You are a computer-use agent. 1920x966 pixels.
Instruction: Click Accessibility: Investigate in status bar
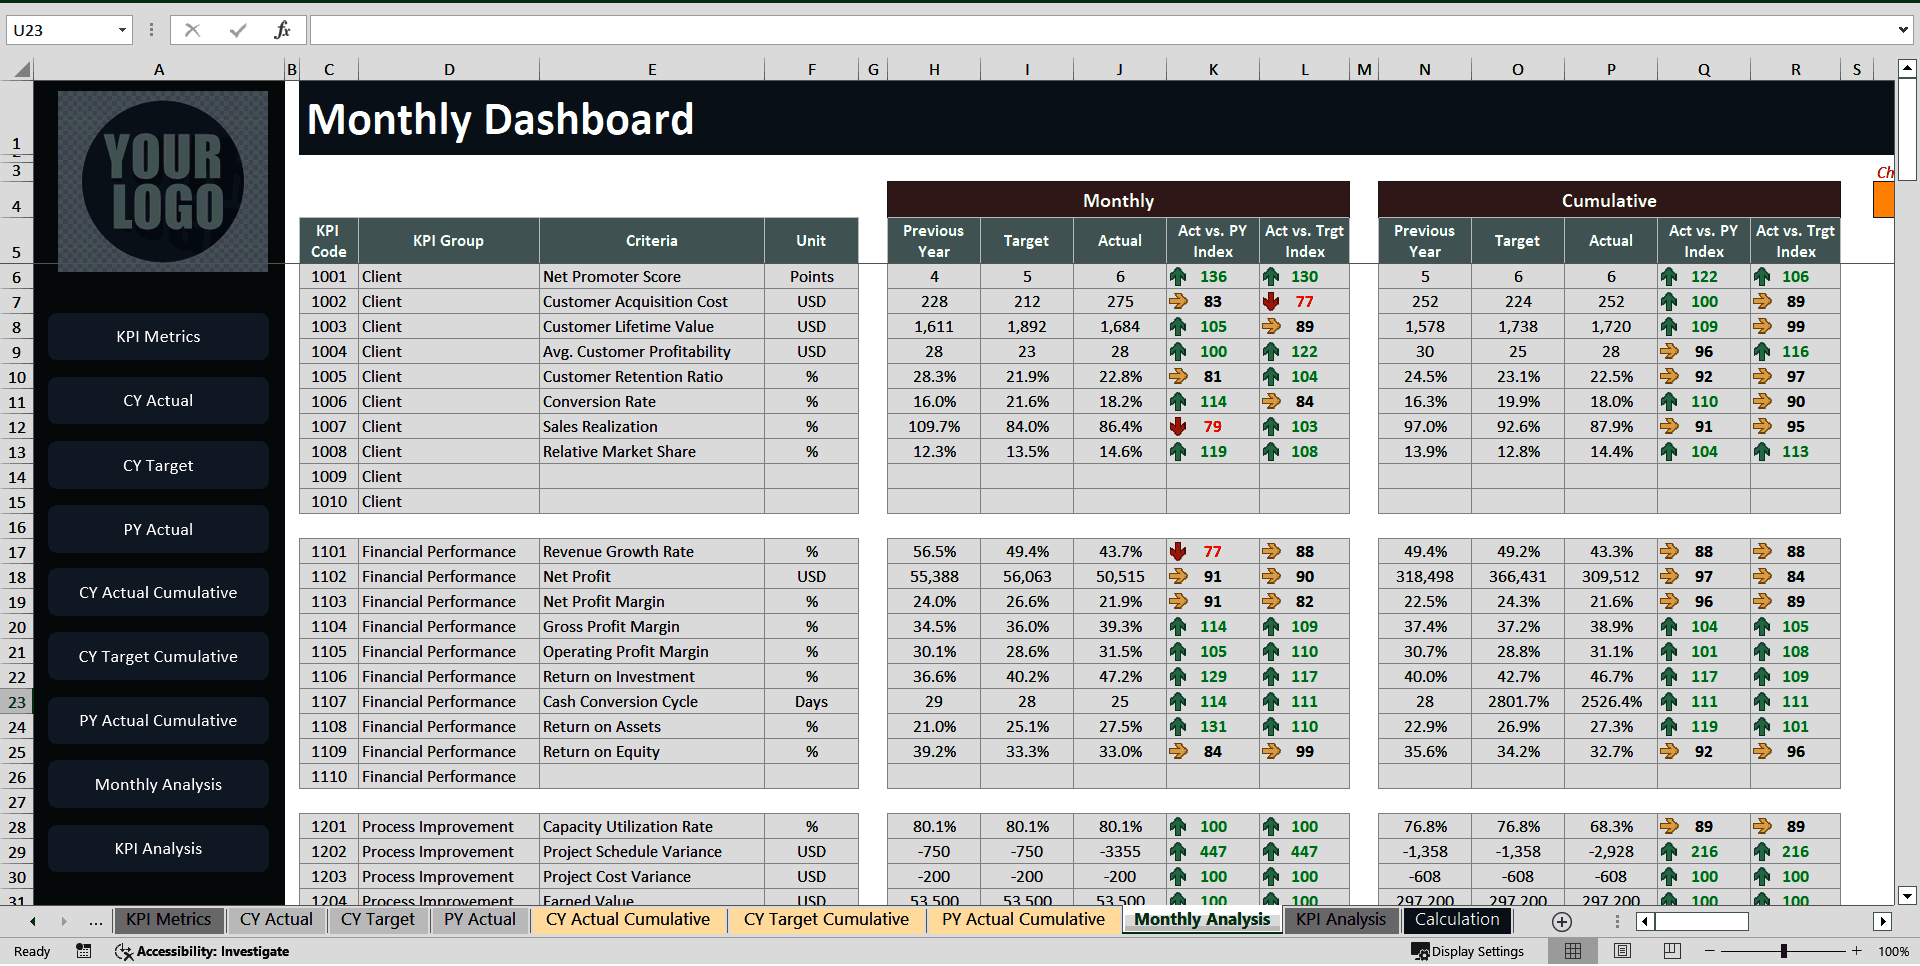[203, 951]
